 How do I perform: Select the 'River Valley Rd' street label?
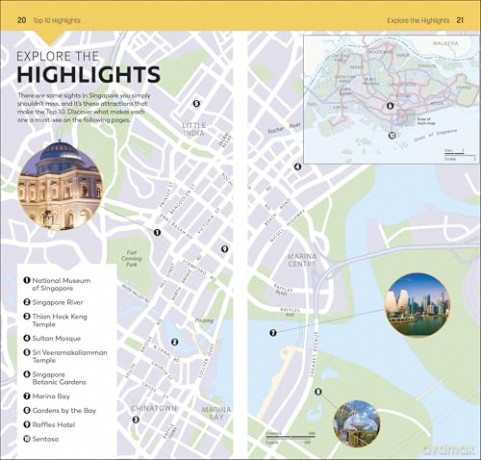tap(136, 293)
